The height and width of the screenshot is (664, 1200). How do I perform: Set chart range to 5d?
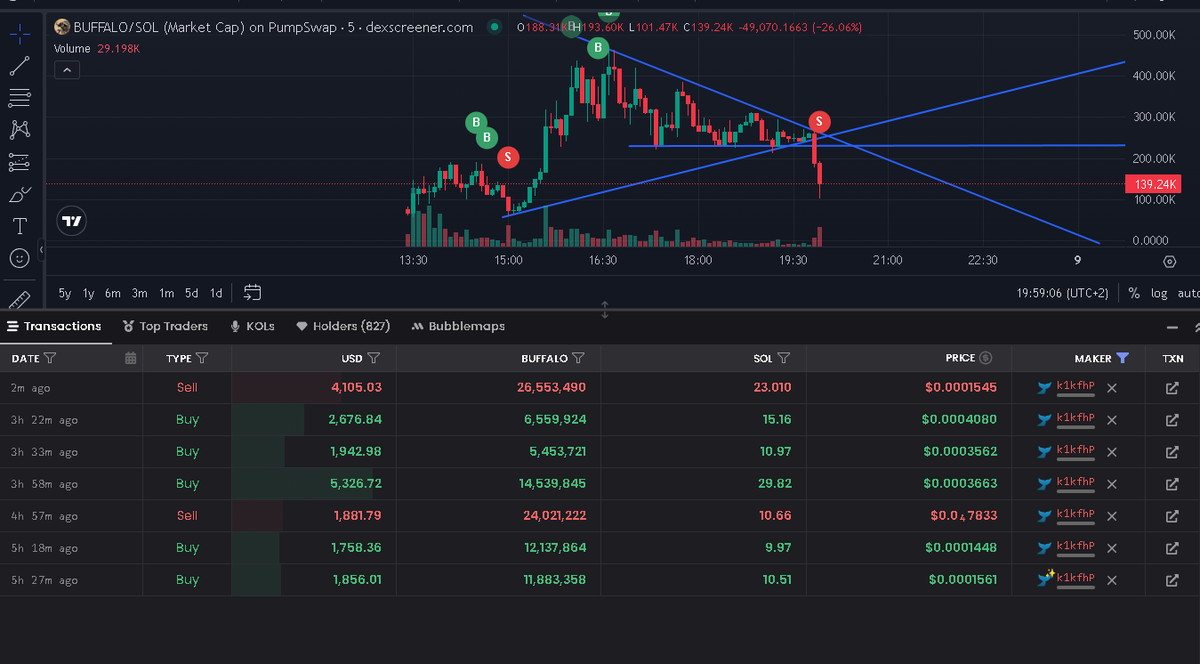(x=191, y=293)
